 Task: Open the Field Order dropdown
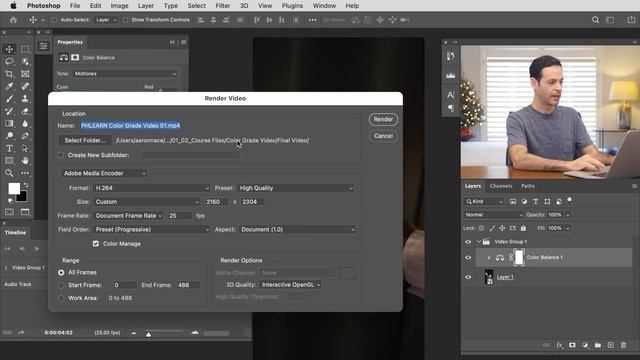[151, 229]
